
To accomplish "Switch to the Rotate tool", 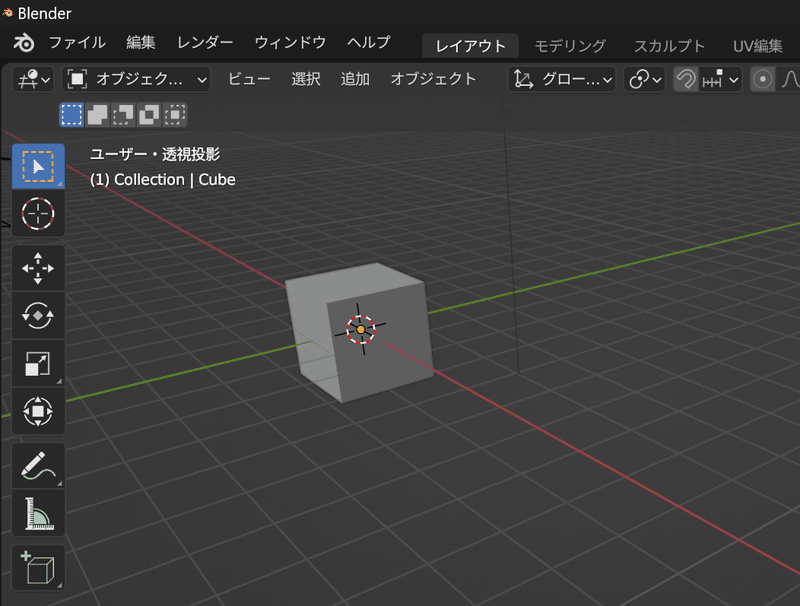I will click(x=38, y=315).
